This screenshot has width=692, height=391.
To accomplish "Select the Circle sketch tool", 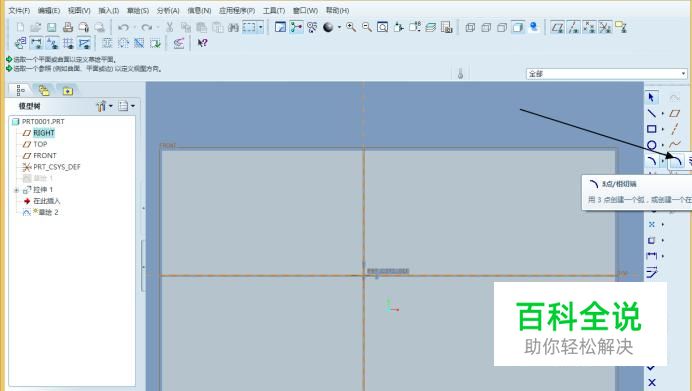I will click(x=651, y=145).
